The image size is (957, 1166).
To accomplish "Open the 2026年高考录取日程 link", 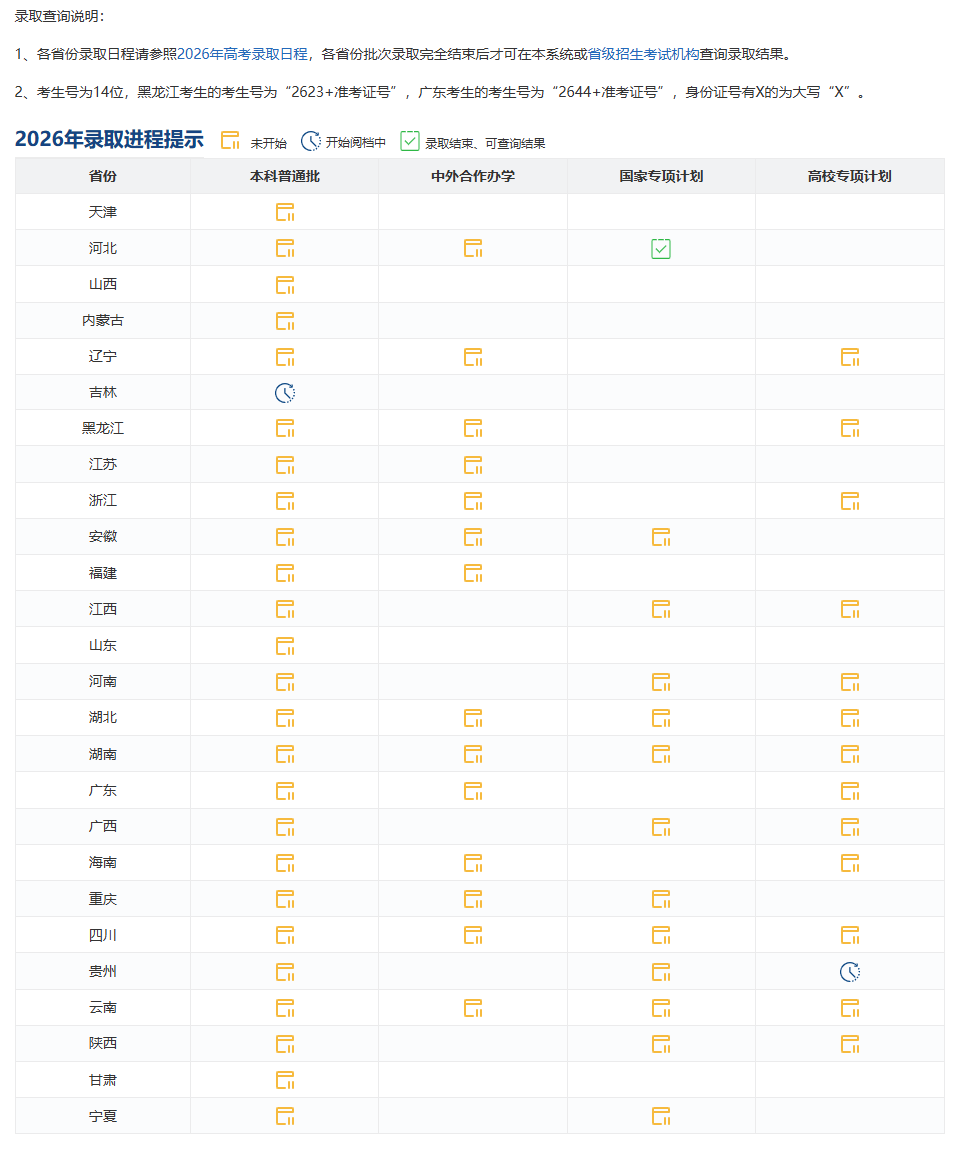I will coord(242,54).
